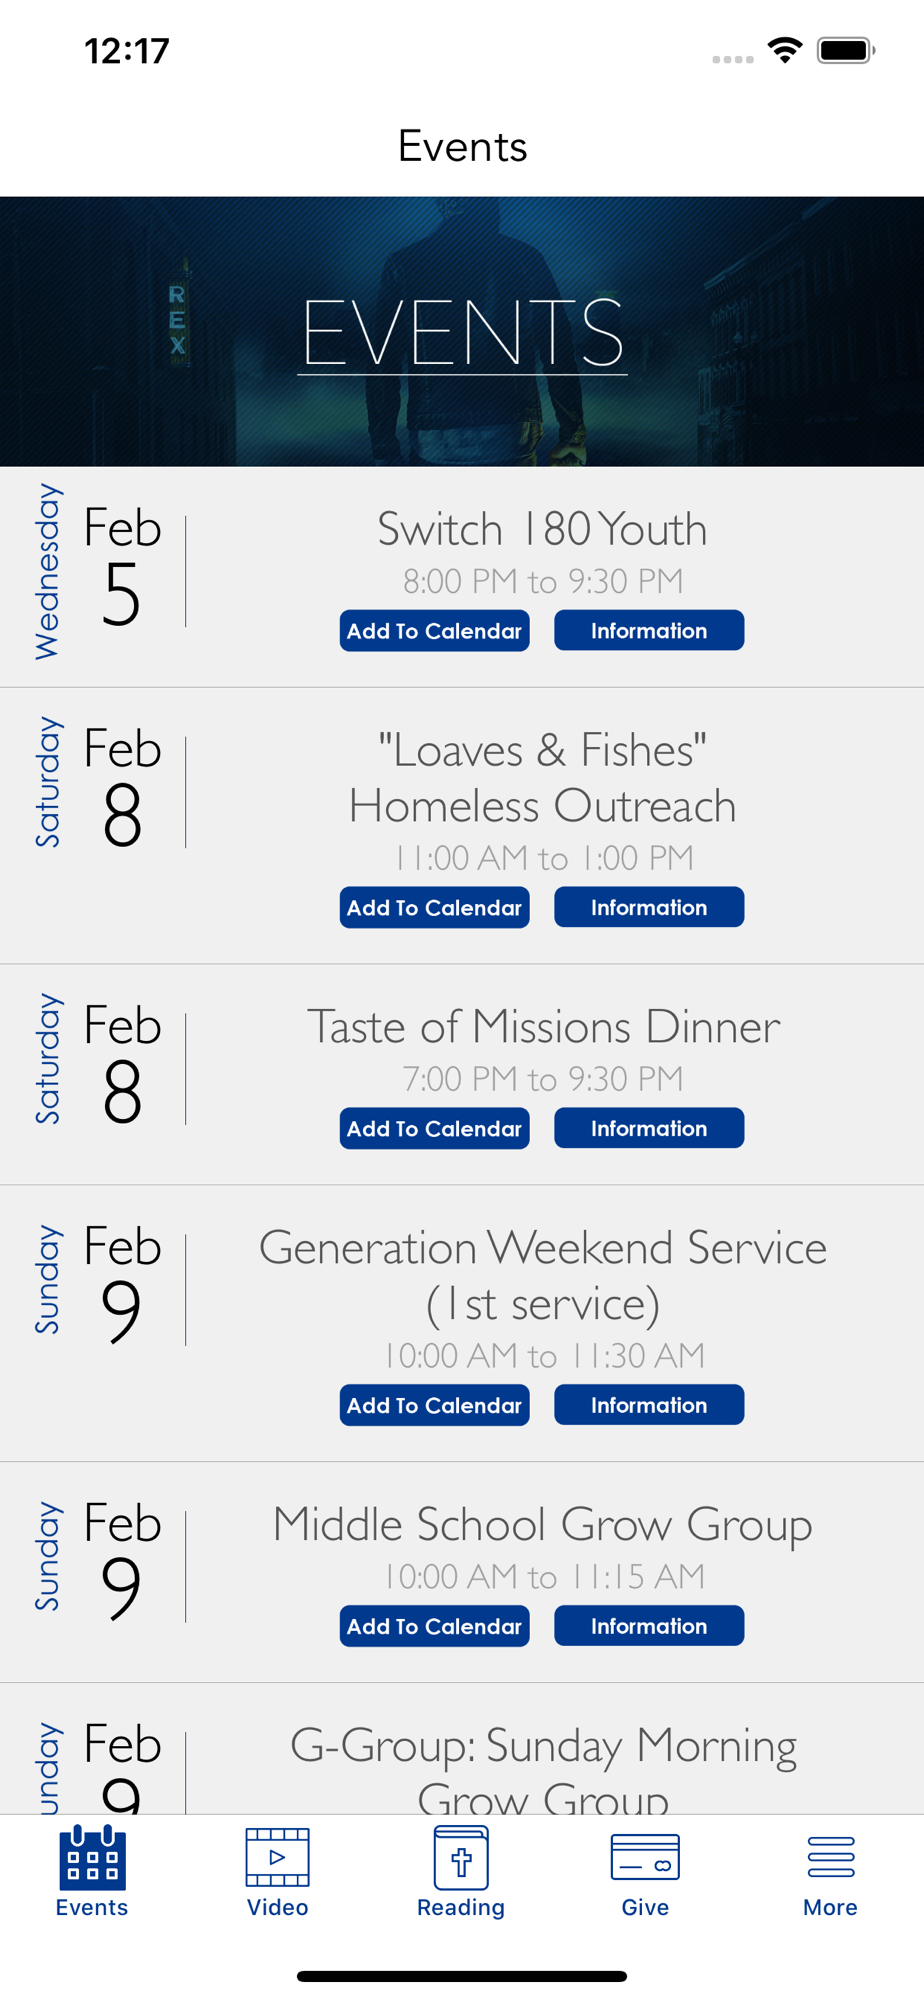
Task: Open Information for Middle School Grow Group
Action: (649, 1627)
